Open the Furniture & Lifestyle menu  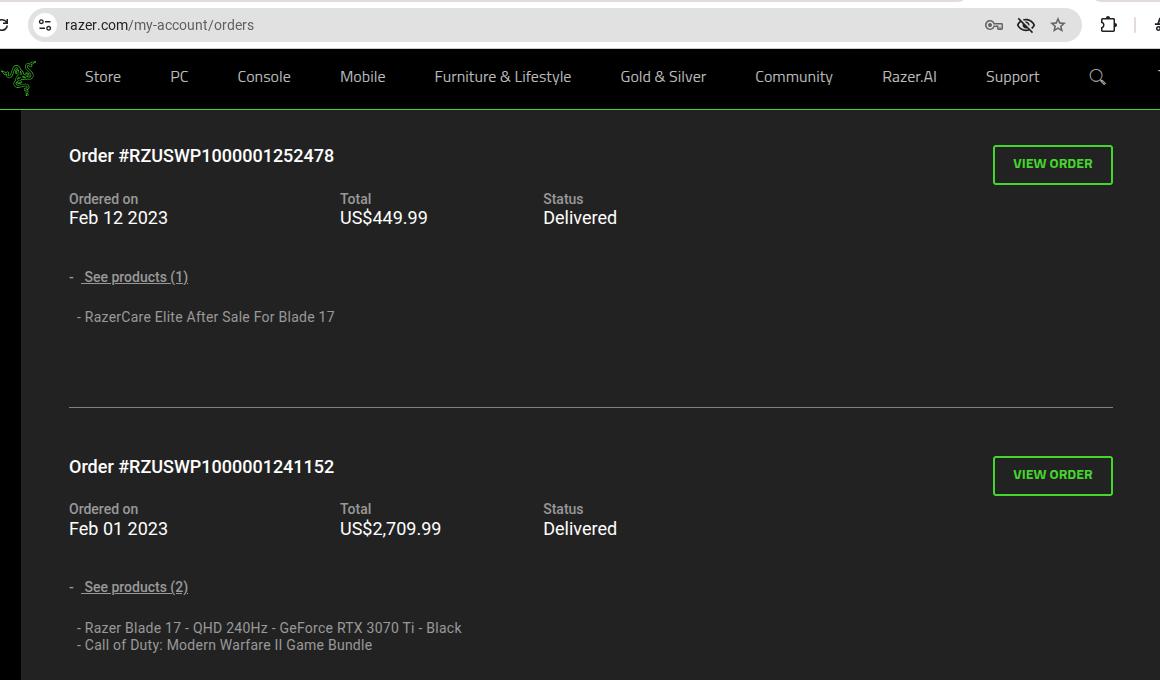502,77
